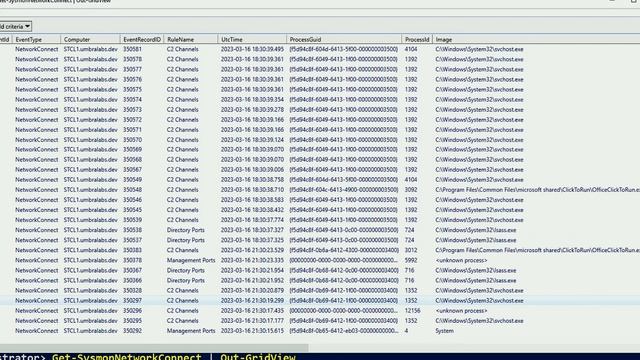Click UtcTime 2023-03-16 18:30:38.432
Viewport: 640px width, 360px height.
click(252, 210)
